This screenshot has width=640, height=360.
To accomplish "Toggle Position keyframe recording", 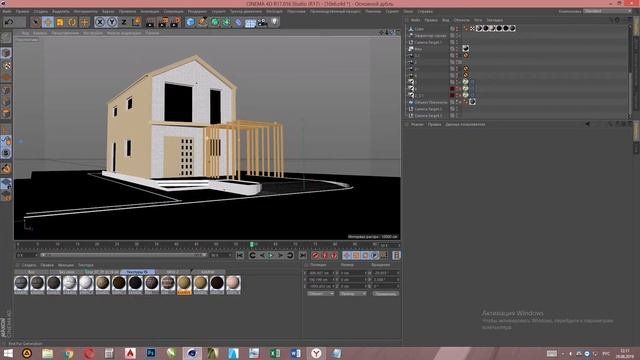I will point(347,256).
